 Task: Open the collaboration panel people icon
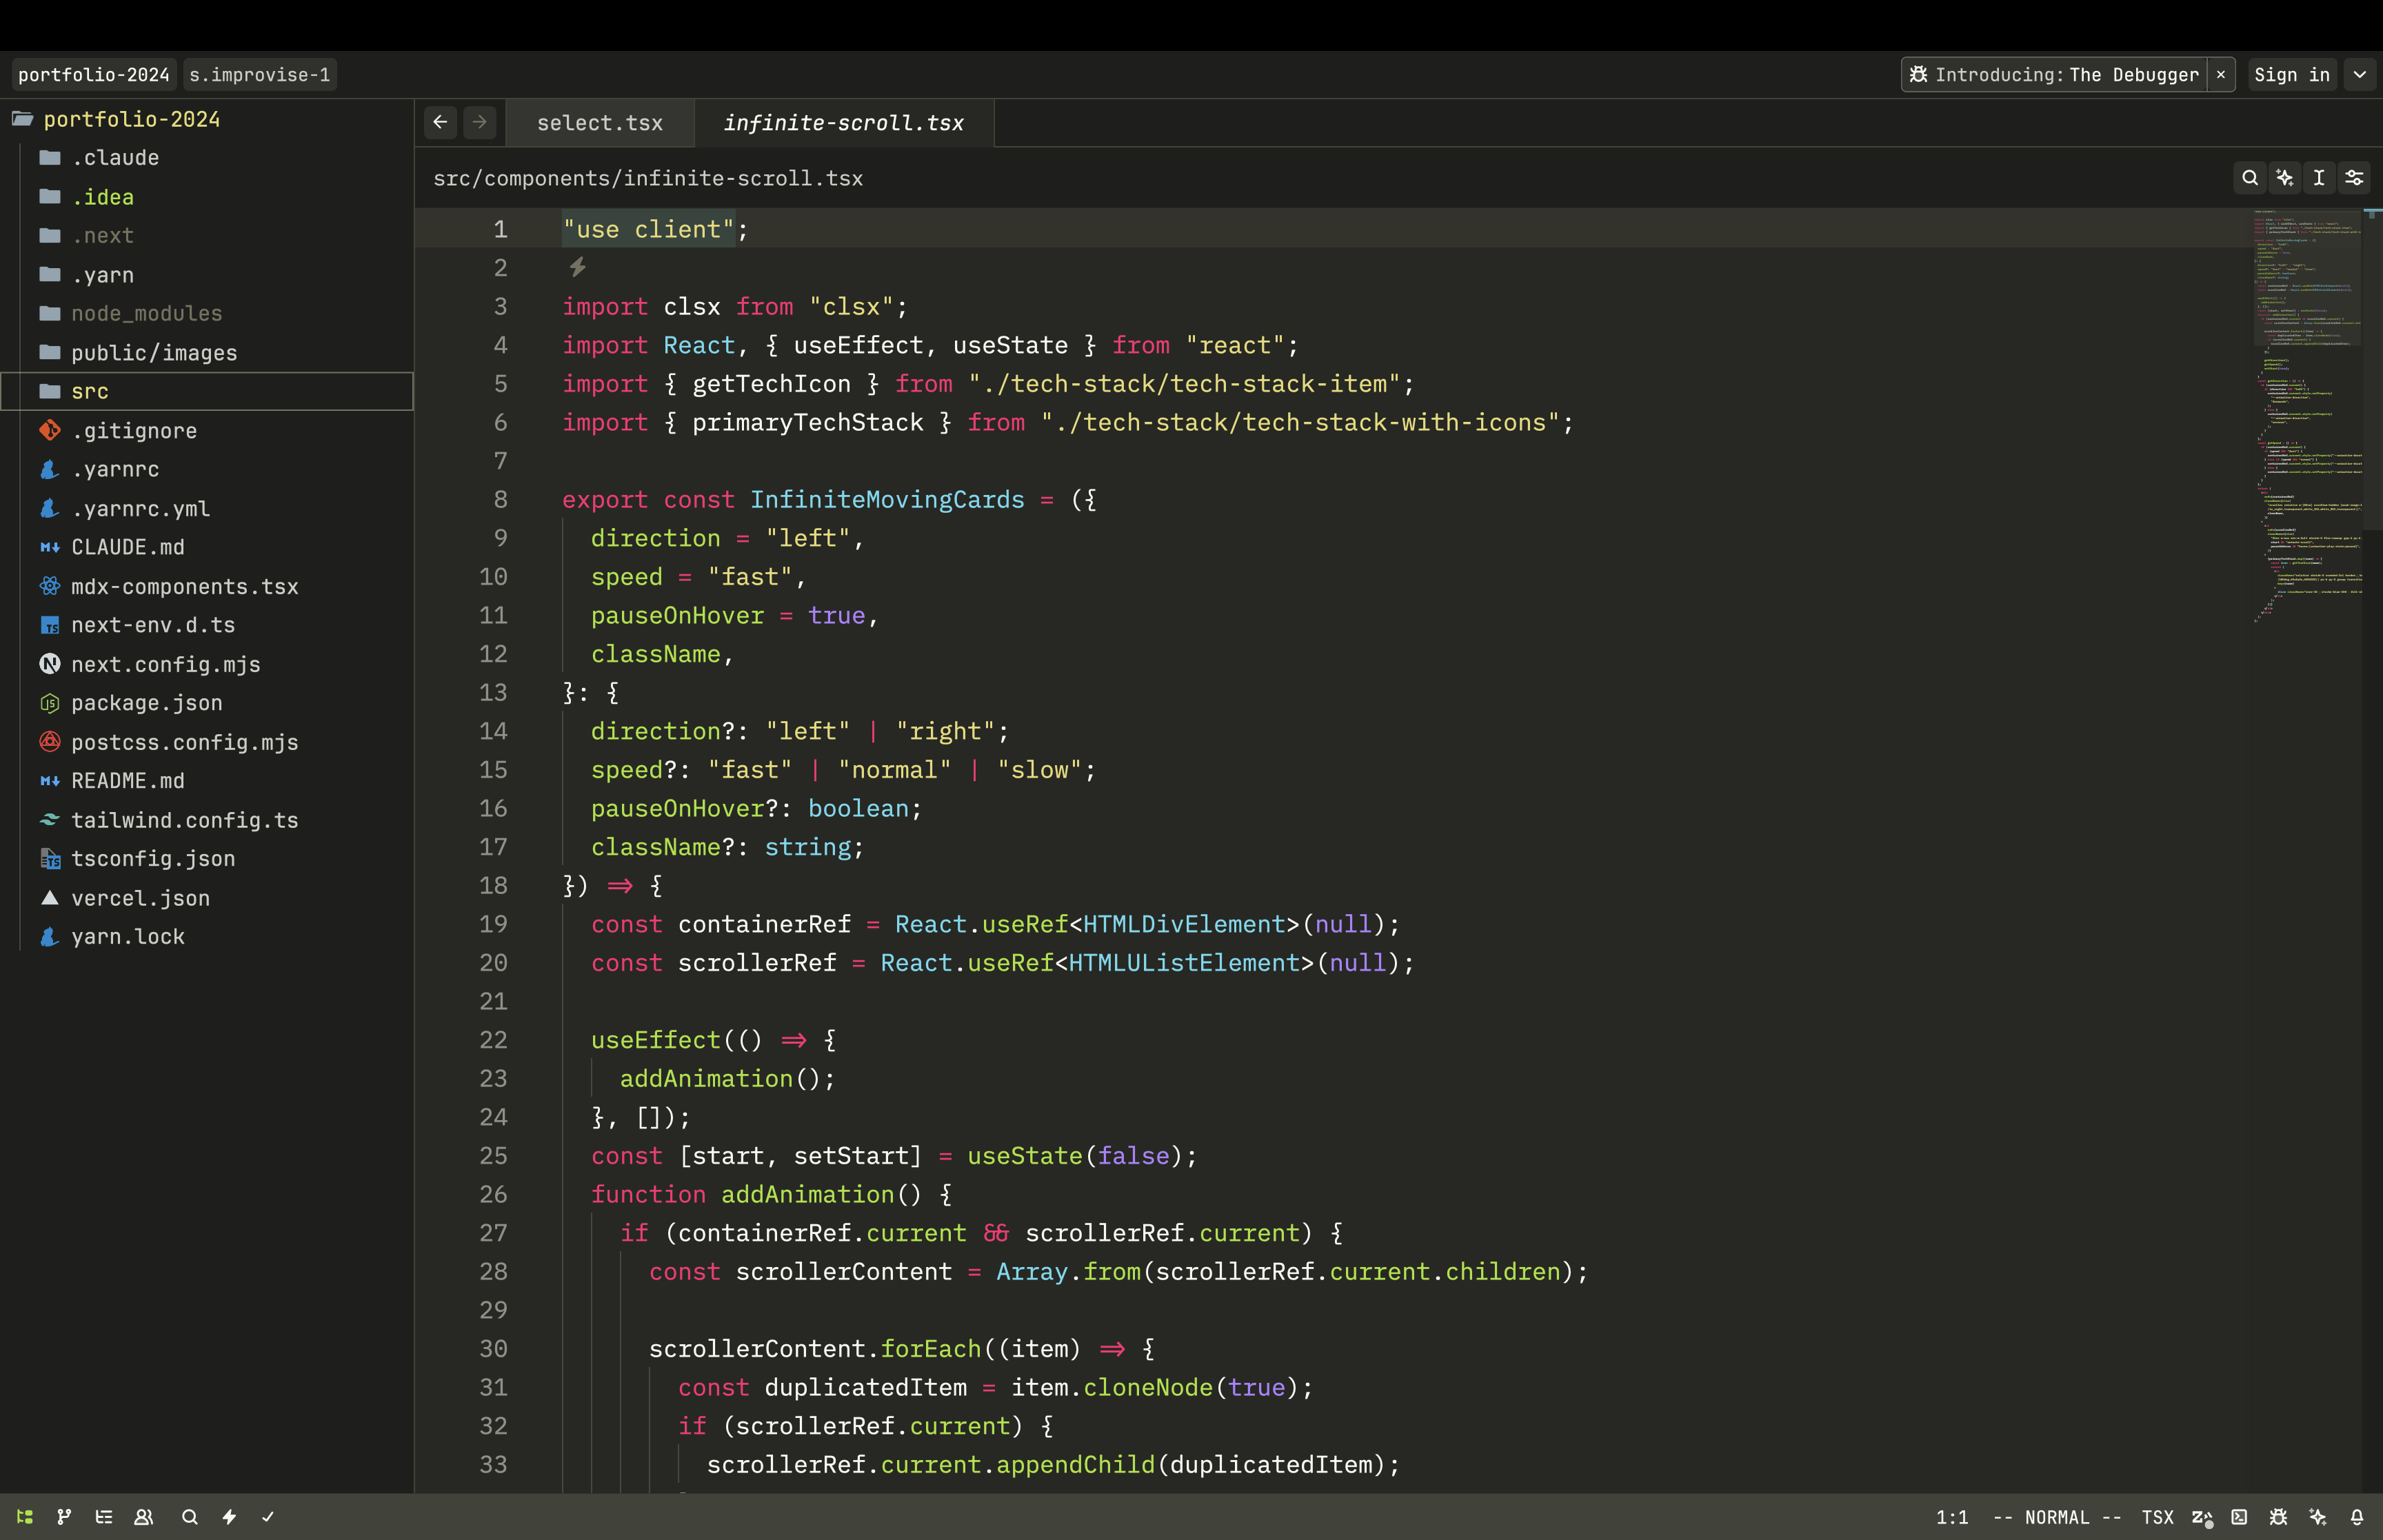144,1517
